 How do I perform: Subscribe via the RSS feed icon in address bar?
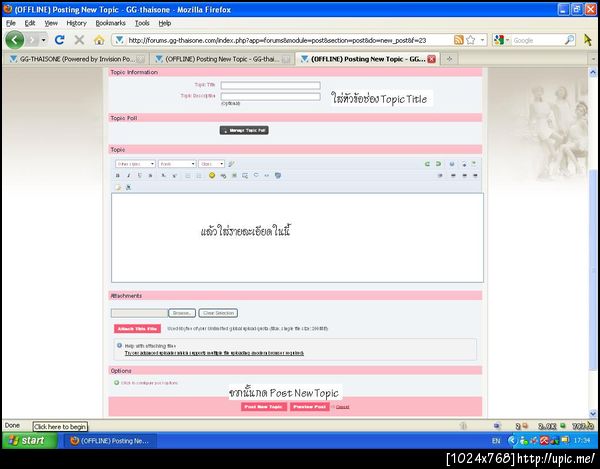(x=458, y=40)
